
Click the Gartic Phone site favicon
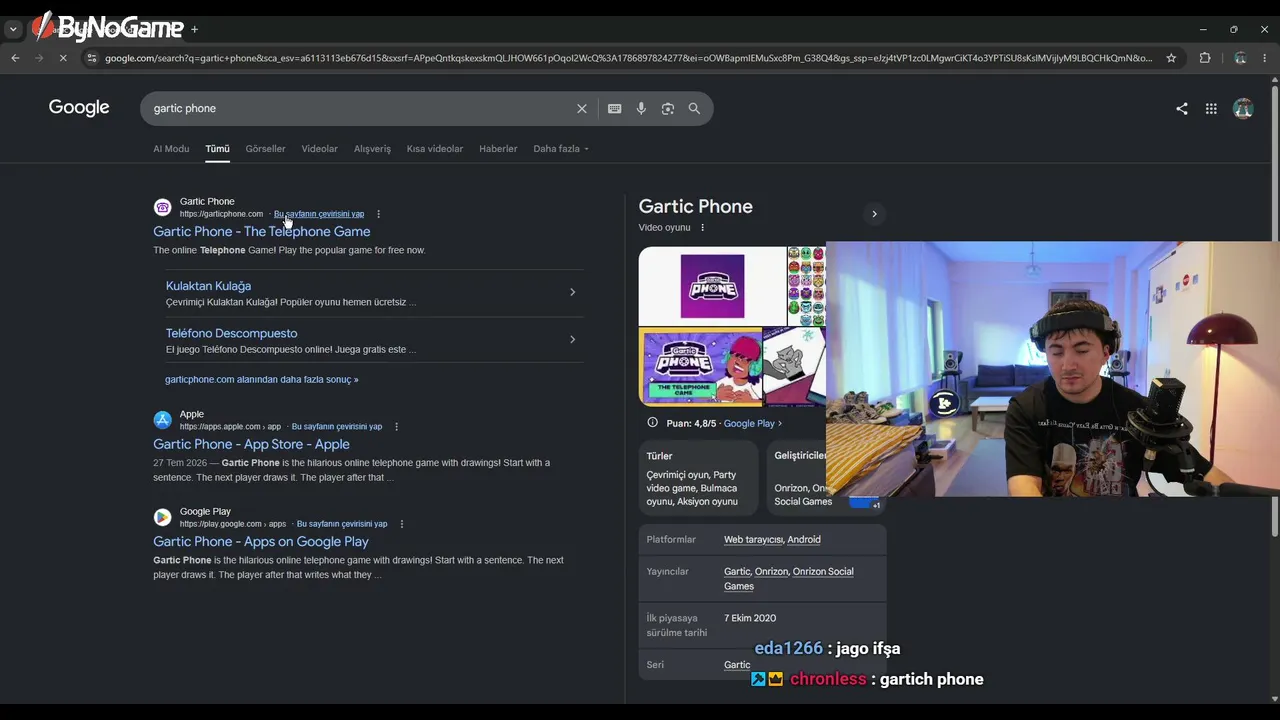pyautogui.click(x=162, y=207)
